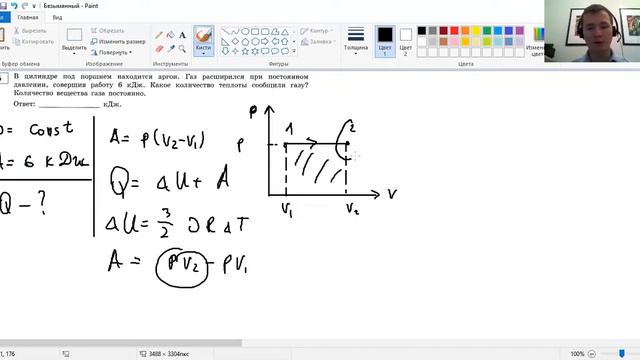The width and height of the screenshot is (640, 360).
Task: Click the Save icon in title bar
Action: click(x=4, y=6)
